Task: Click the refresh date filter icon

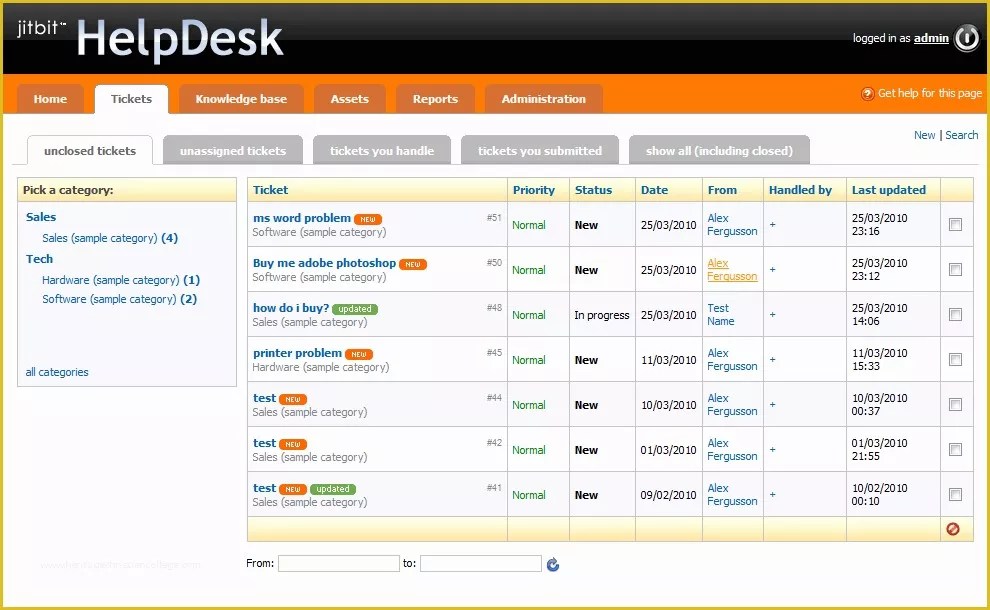Action: click(x=552, y=564)
